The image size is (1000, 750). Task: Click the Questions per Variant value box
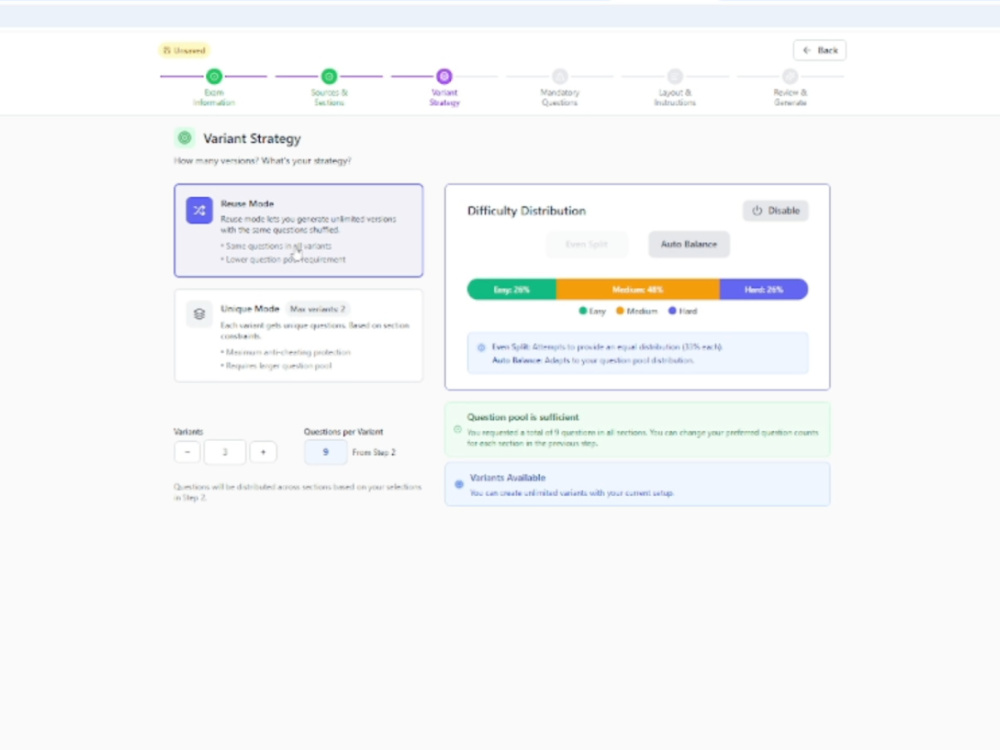coord(325,452)
